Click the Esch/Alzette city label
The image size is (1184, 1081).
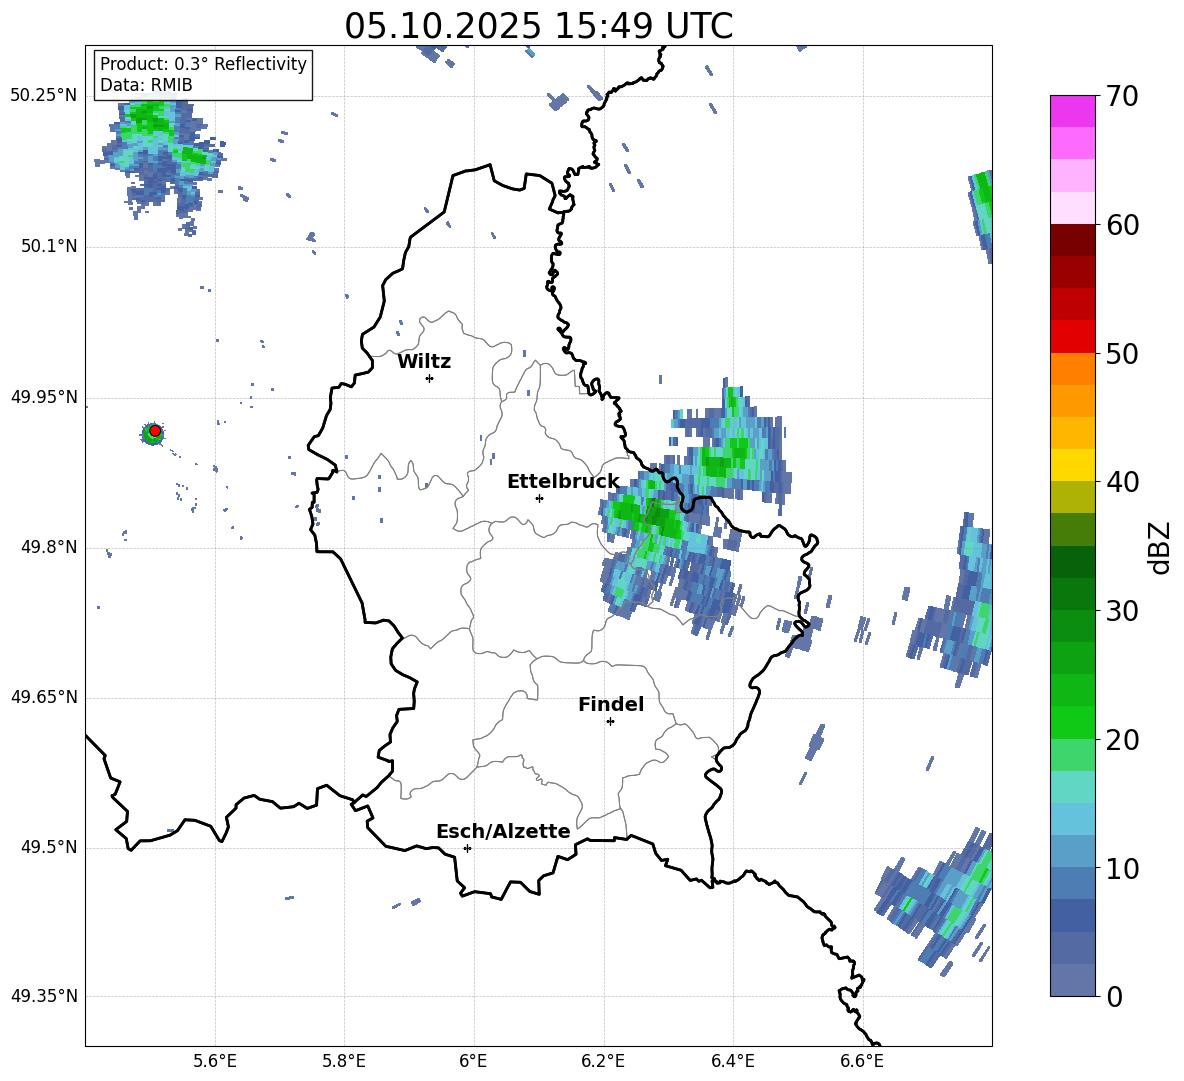[x=503, y=831]
